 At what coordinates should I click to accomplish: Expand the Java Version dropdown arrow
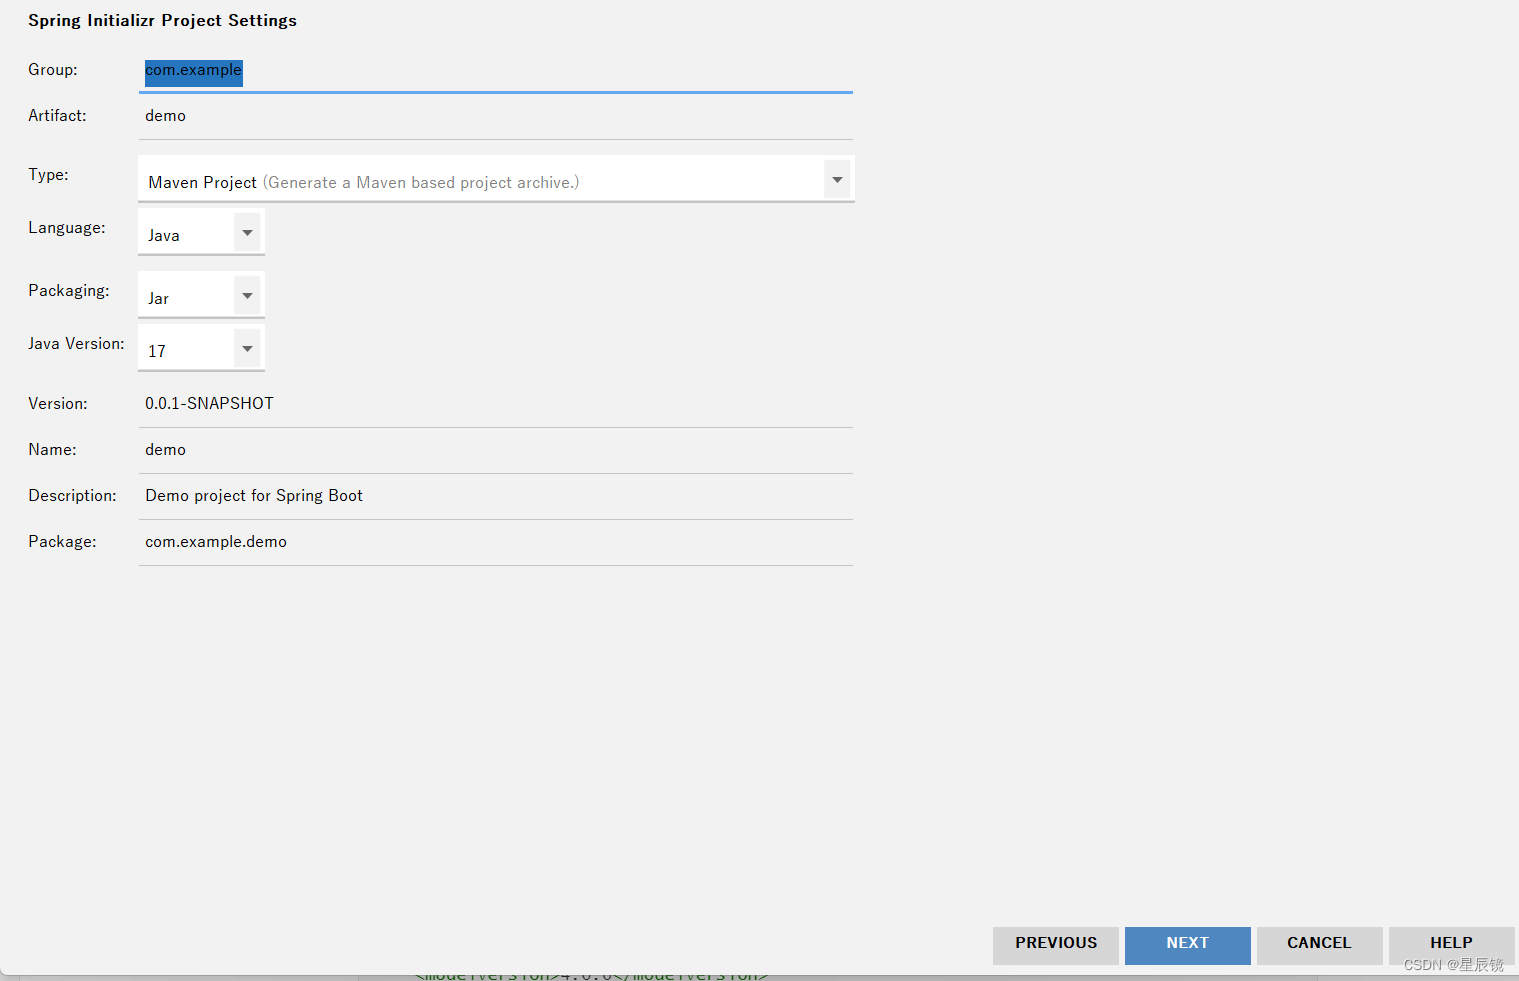(247, 349)
